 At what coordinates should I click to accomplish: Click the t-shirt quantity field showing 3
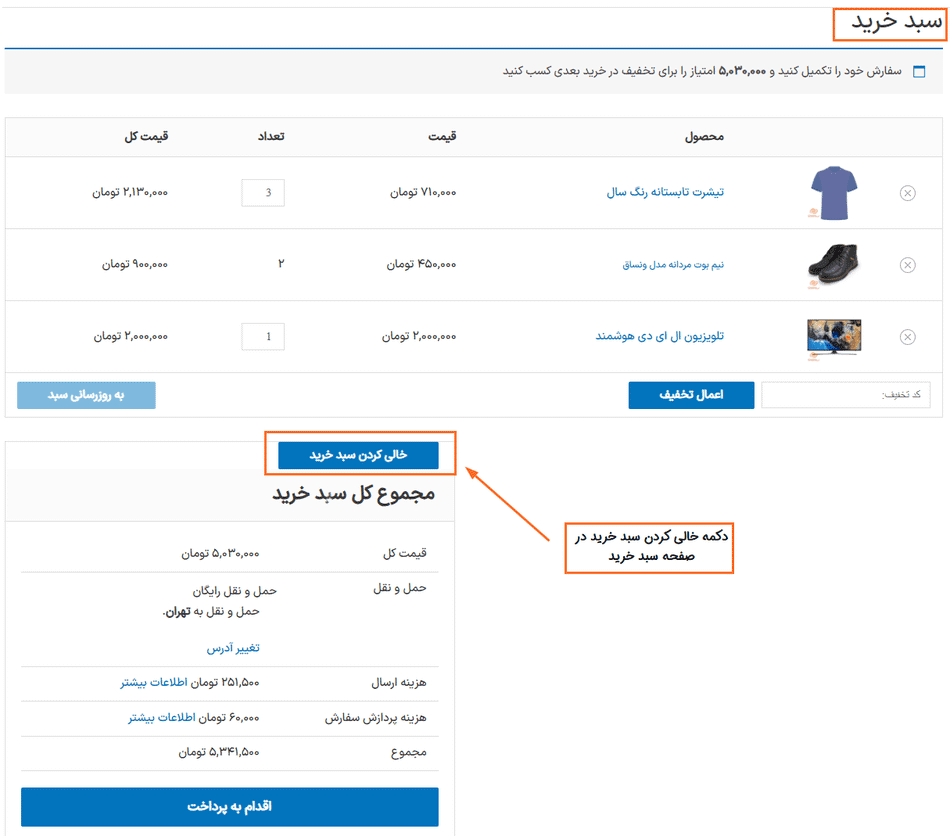click(x=263, y=193)
